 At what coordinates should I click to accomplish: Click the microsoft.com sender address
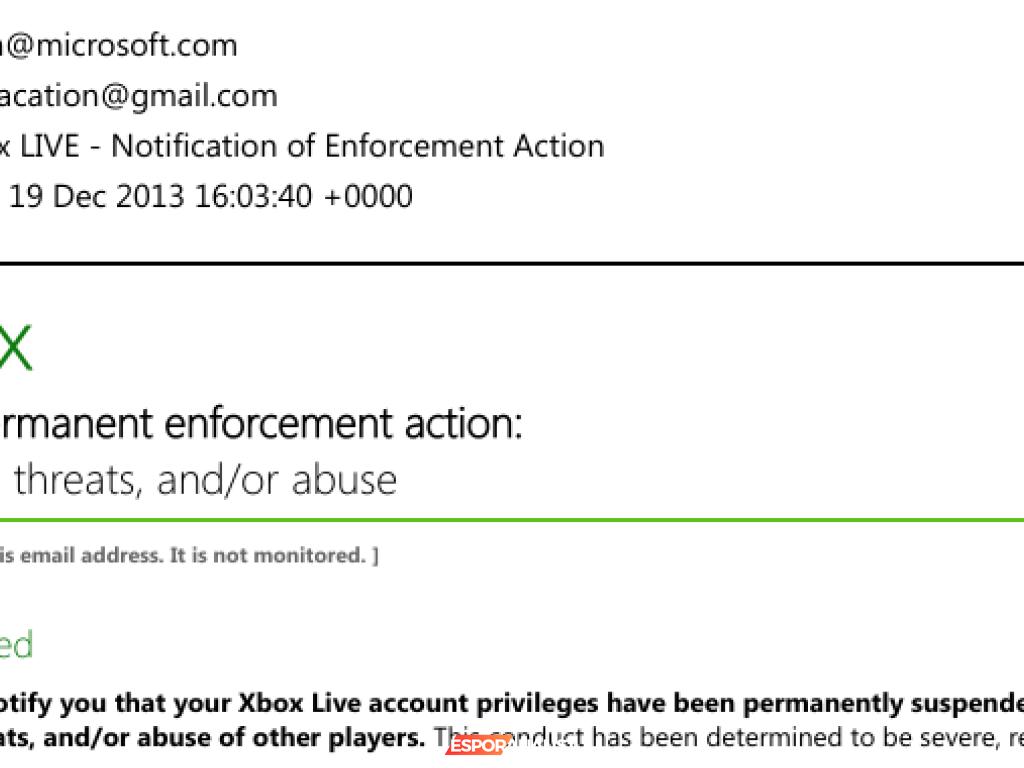coord(118,45)
